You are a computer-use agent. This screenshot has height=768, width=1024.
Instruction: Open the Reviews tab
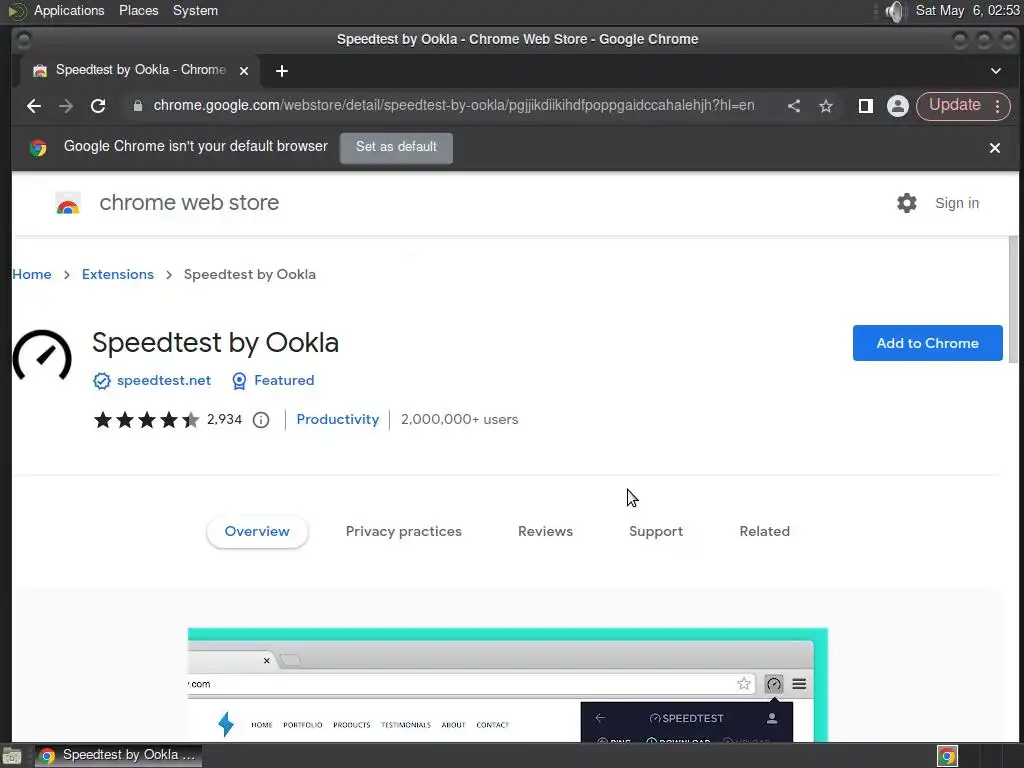pos(545,532)
